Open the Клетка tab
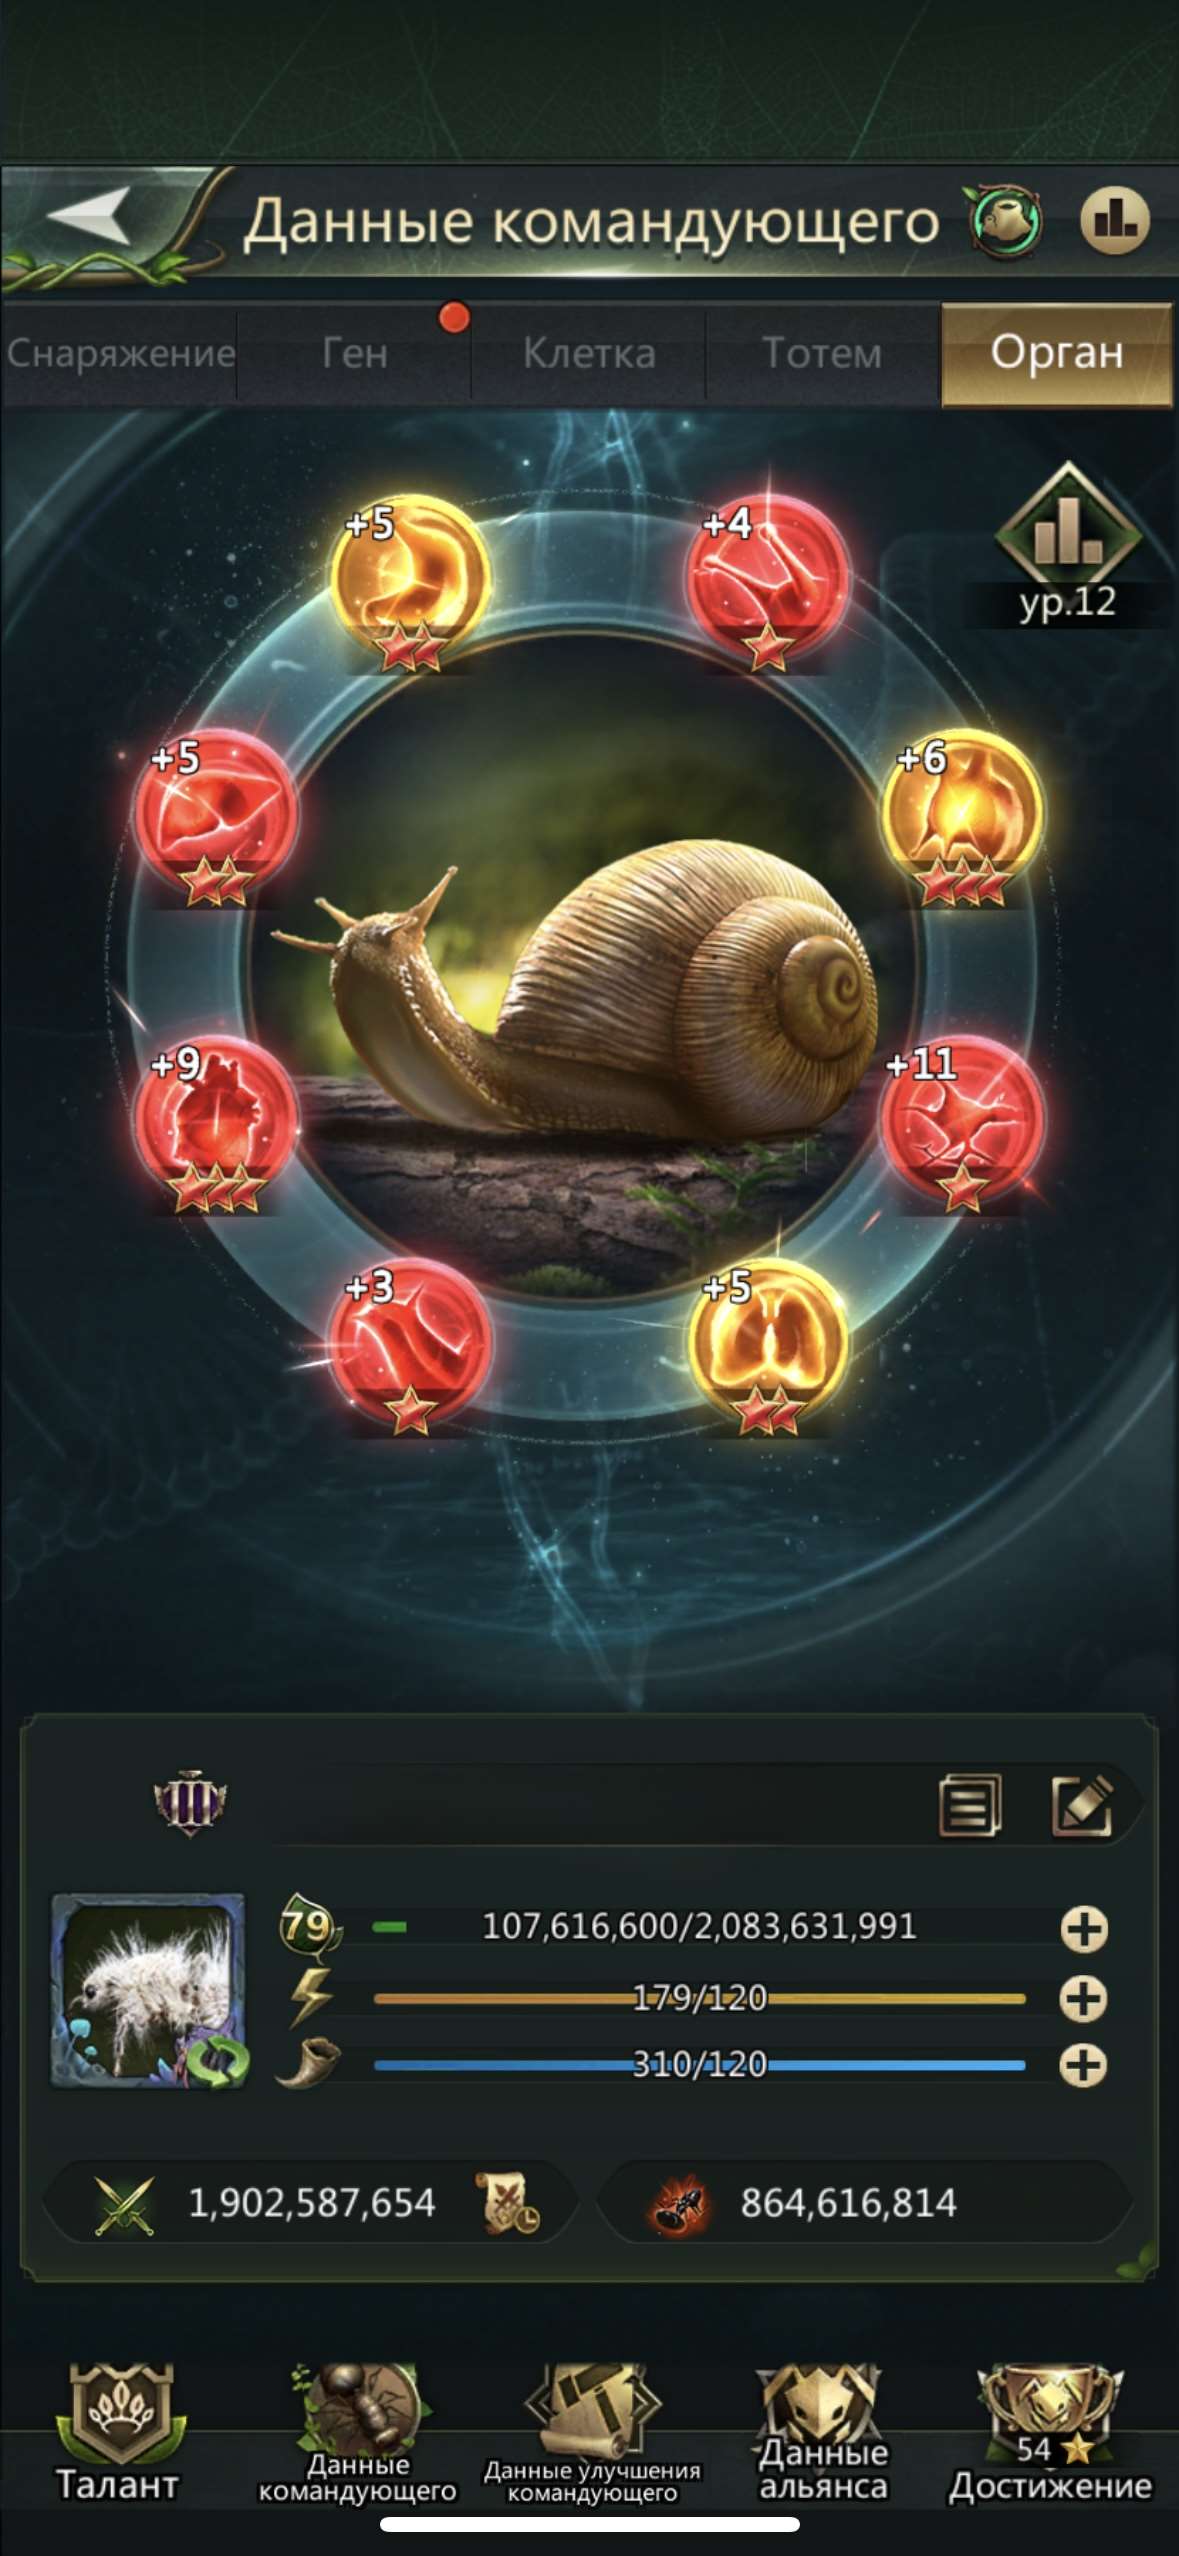 pos(589,354)
